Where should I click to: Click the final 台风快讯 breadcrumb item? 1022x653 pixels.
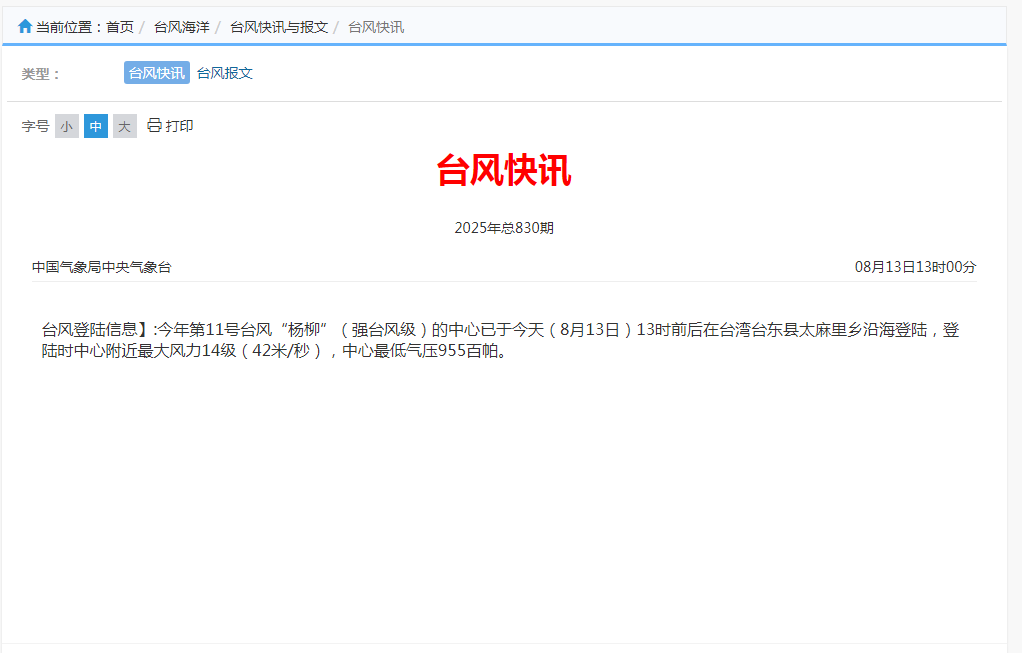click(x=376, y=27)
